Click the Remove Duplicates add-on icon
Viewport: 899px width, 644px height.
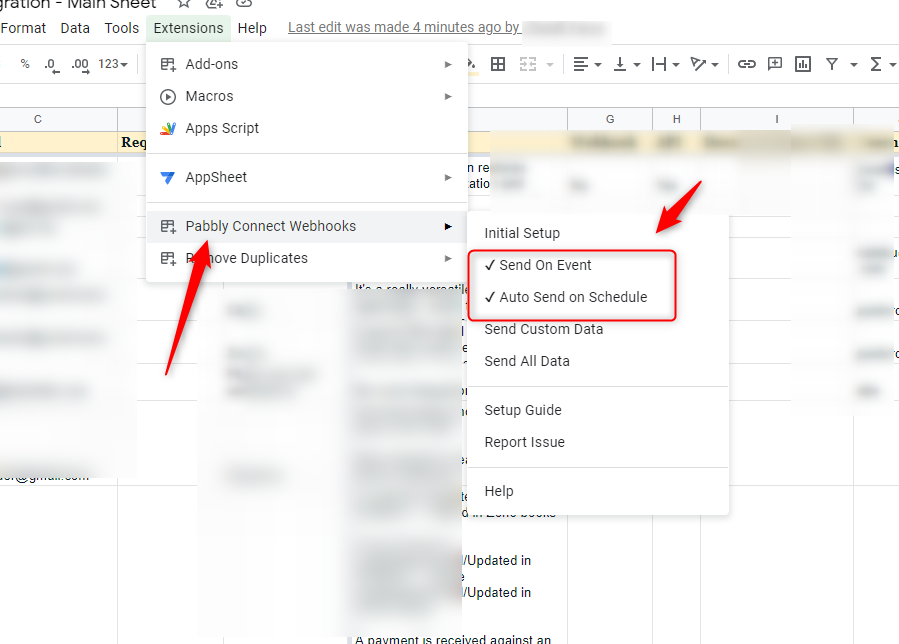pos(167,259)
